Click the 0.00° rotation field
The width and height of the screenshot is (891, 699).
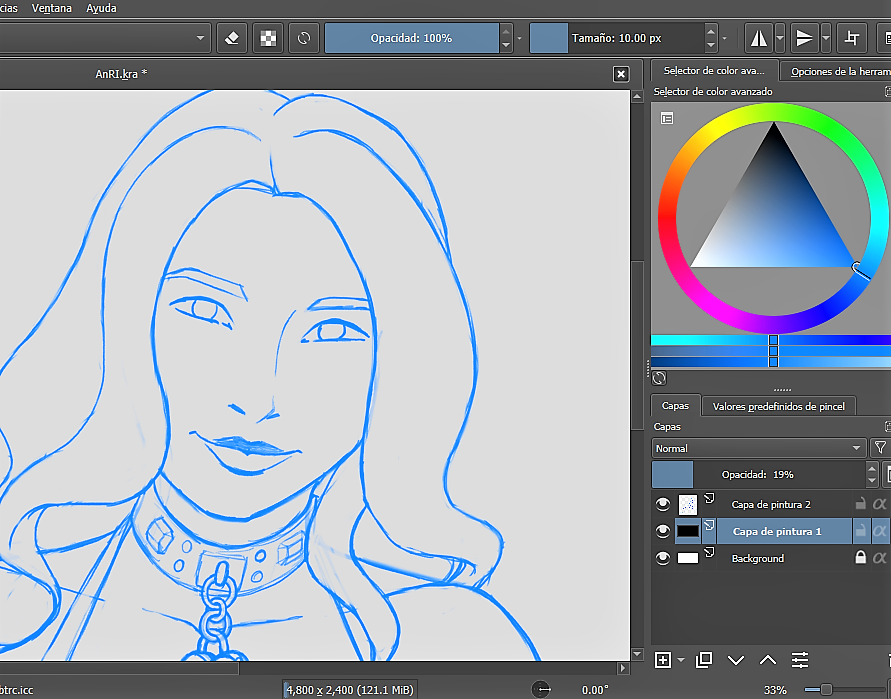(x=594, y=690)
